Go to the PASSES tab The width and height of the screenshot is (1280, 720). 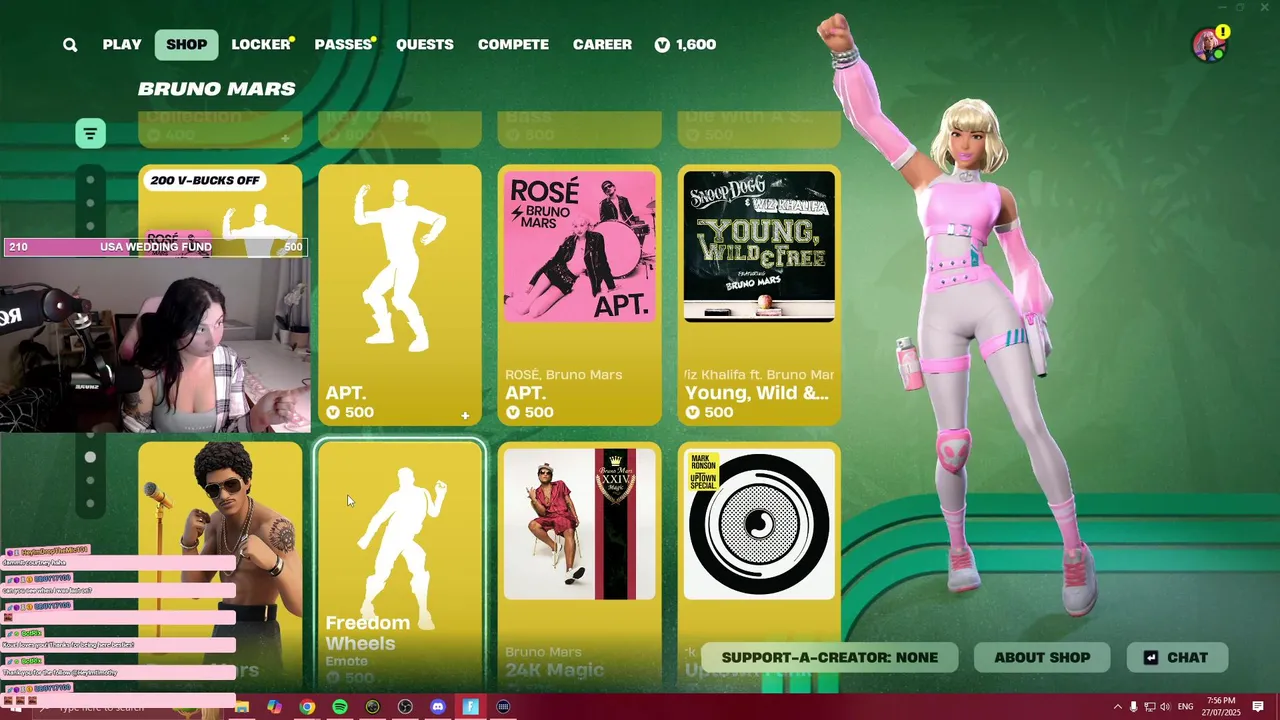tap(343, 44)
